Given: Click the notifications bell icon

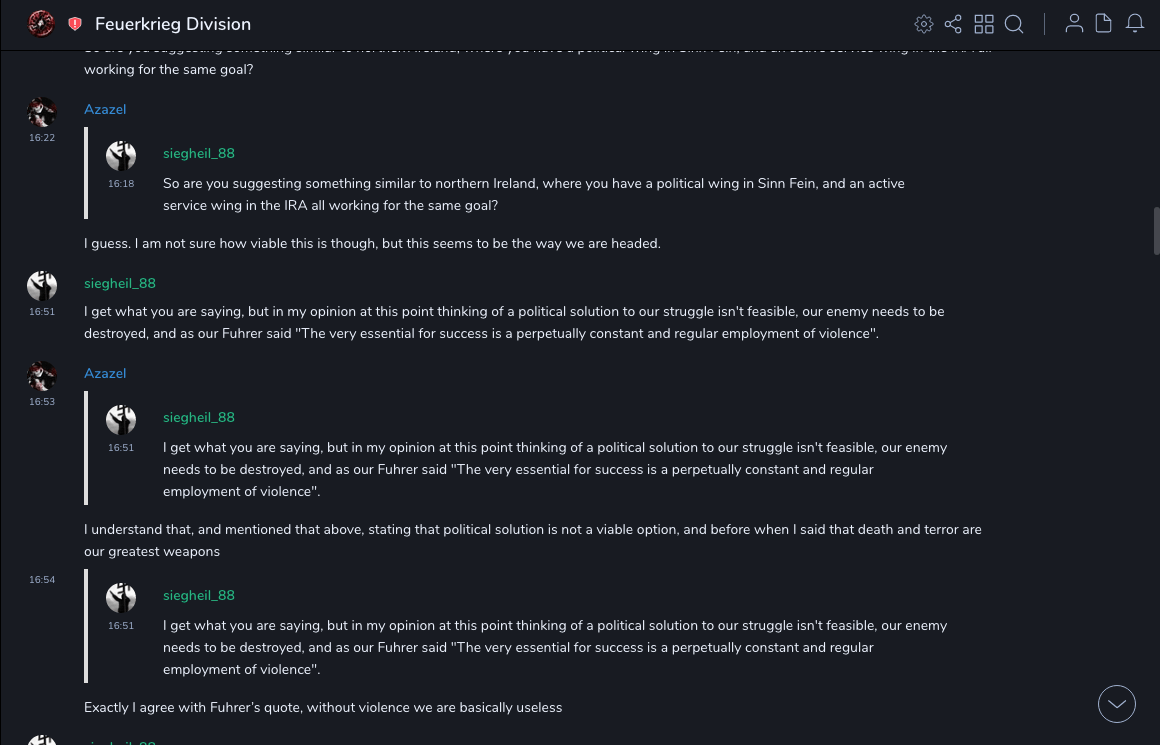Looking at the screenshot, I should [x=1135, y=23].
